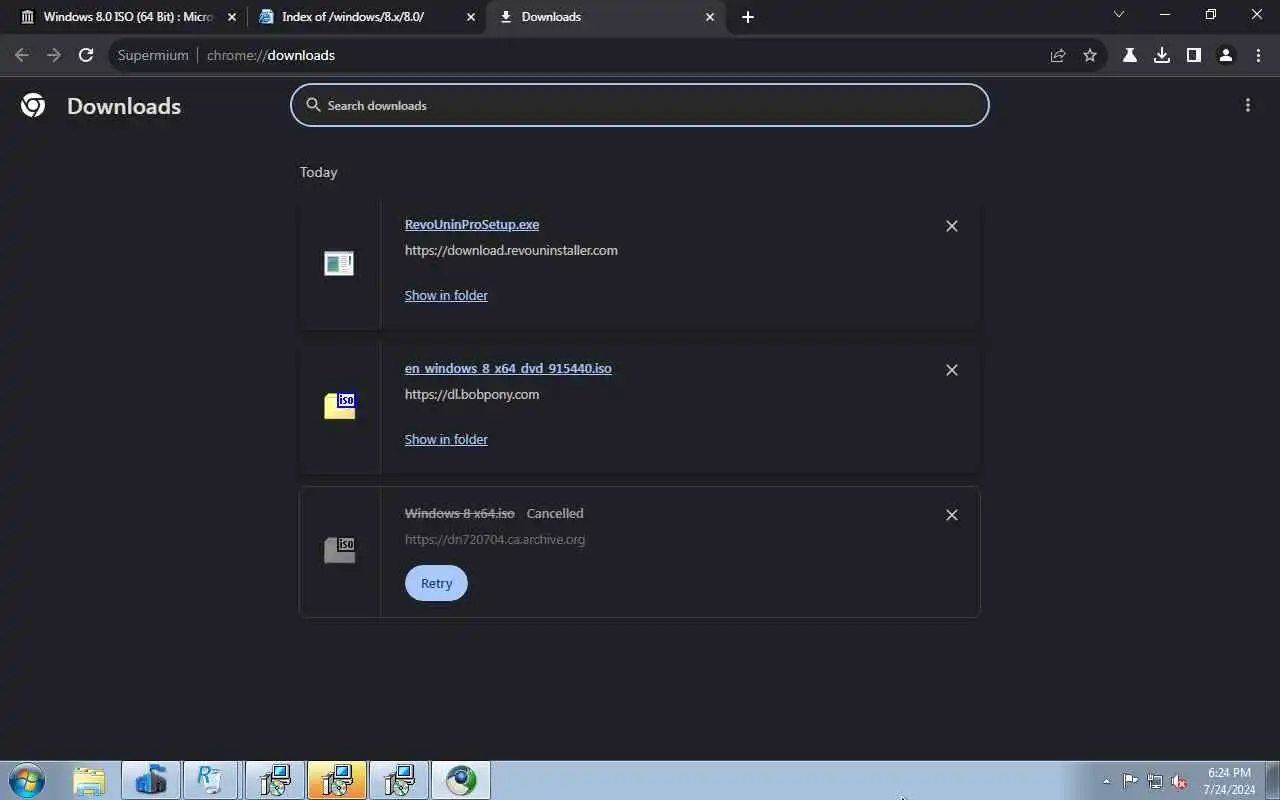Remove en_windows_8_x64_dvd_915440.iso from the list
1280x800 pixels.
[x=952, y=370]
